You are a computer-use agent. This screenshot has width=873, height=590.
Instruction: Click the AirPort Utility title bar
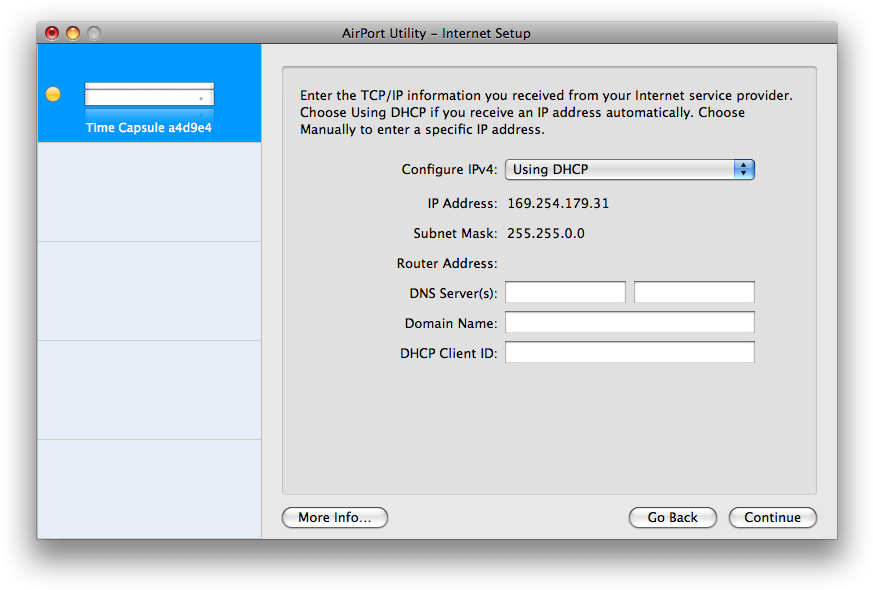436,32
